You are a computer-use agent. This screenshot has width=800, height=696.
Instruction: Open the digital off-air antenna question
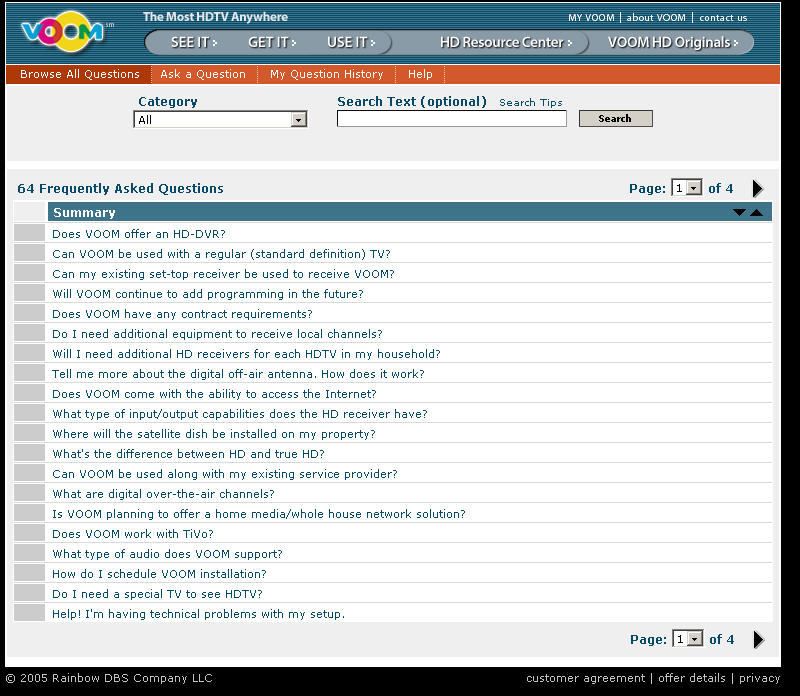click(x=238, y=374)
